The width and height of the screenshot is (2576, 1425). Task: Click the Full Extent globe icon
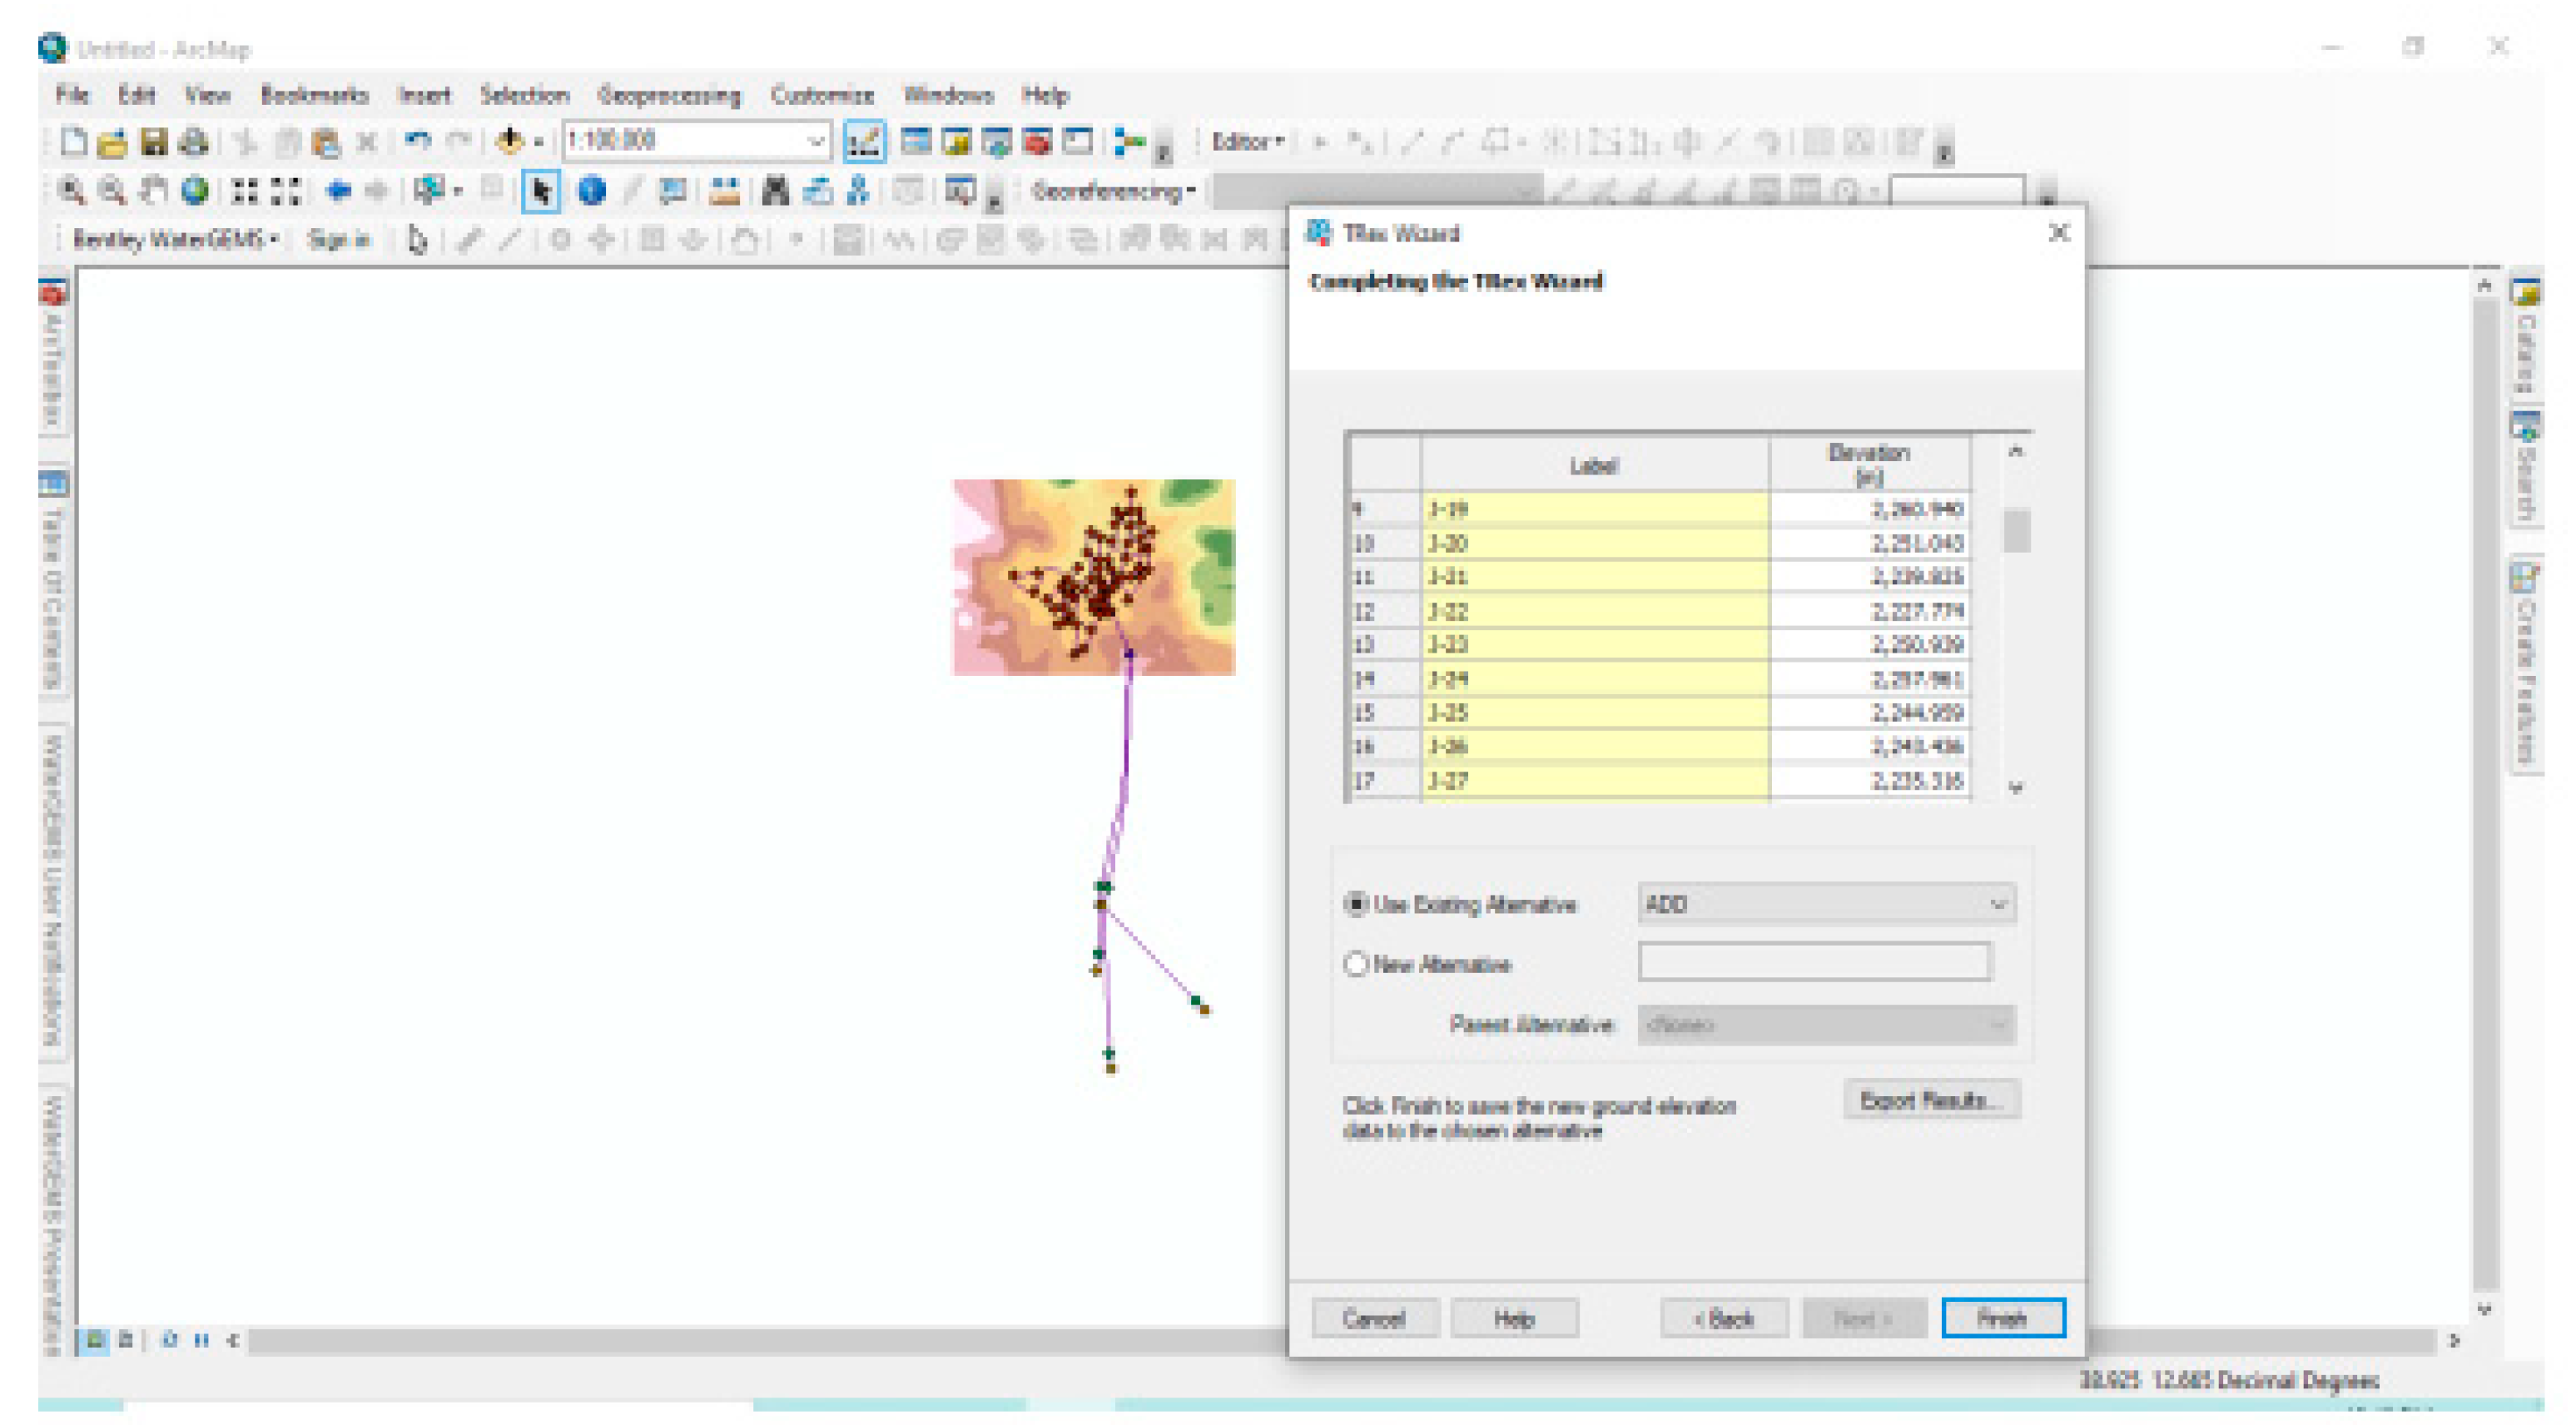point(195,190)
